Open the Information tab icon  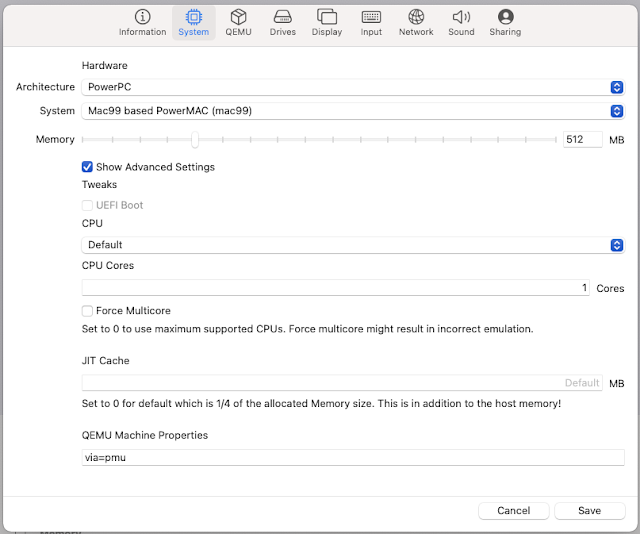pos(142,17)
